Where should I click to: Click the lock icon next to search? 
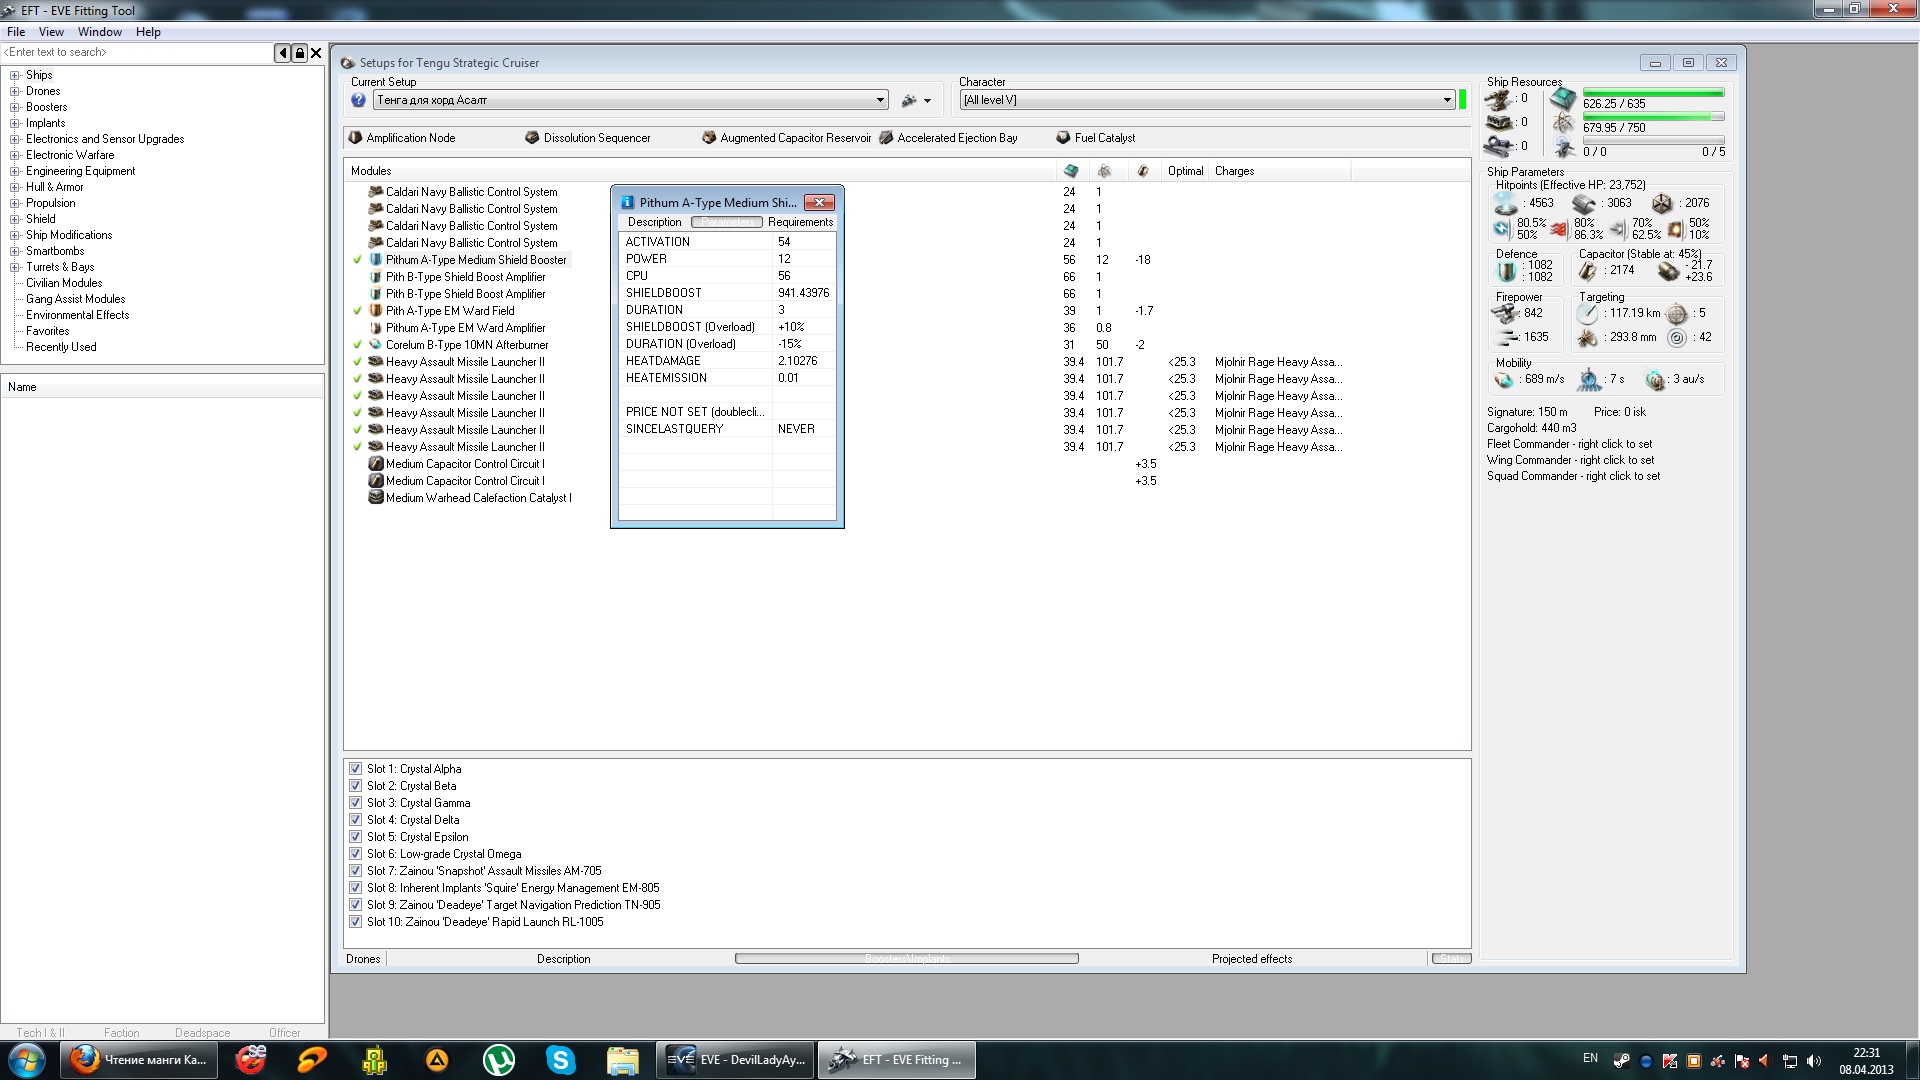[299, 53]
